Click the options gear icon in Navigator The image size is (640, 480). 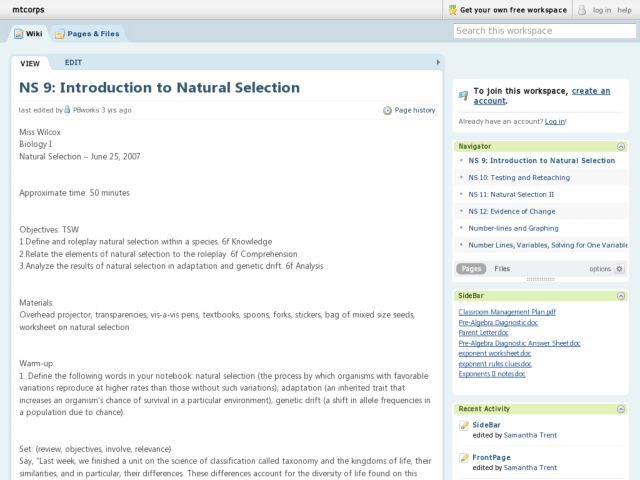619,269
